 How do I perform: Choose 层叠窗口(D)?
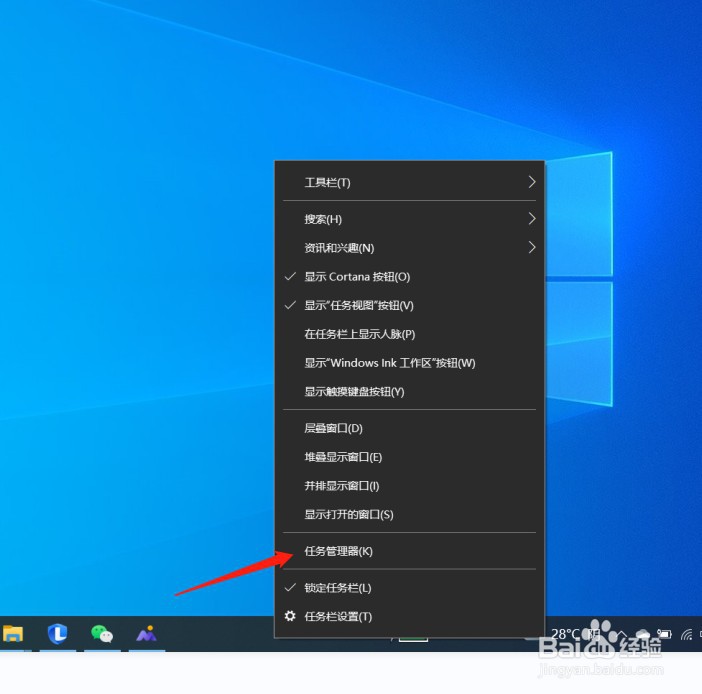(409, 428)
